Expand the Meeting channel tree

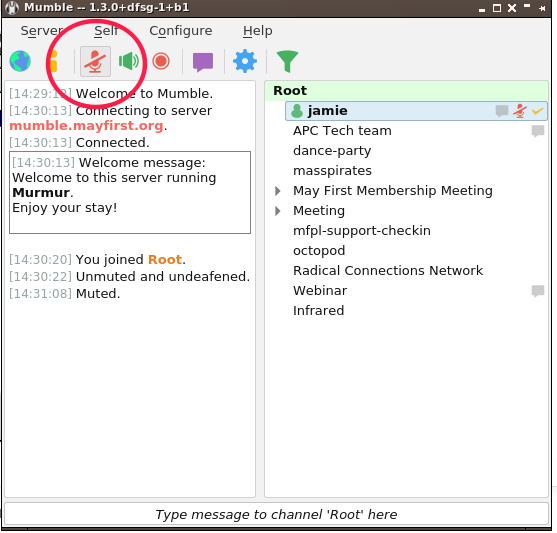(278, 211)
